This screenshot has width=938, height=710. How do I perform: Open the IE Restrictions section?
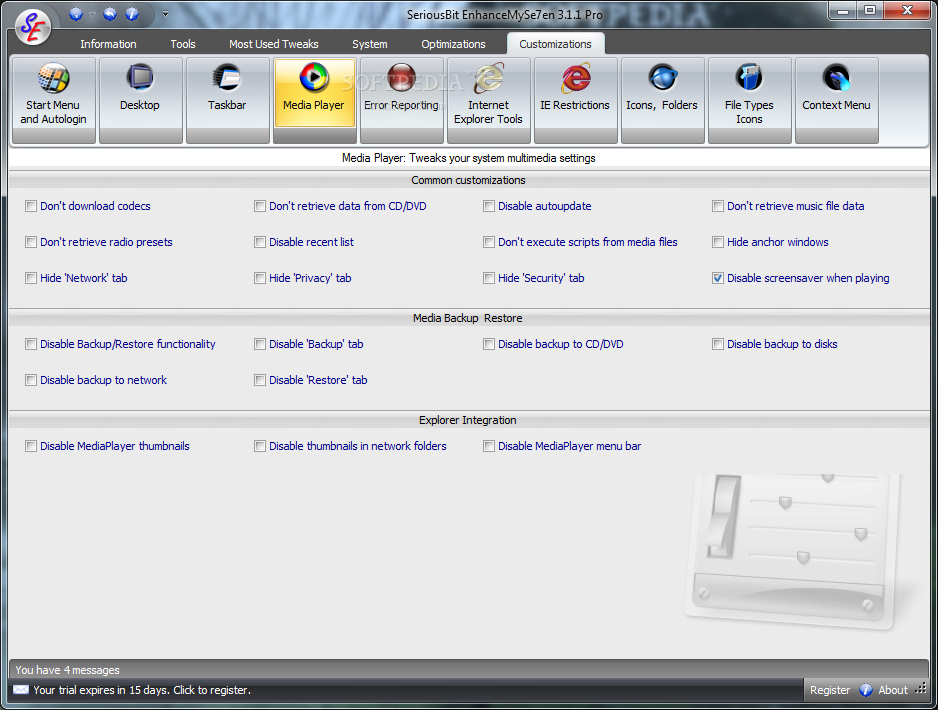click(x=575, y=100)
